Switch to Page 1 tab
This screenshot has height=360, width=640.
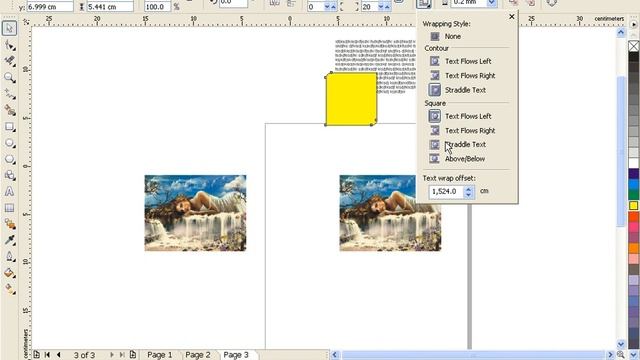pyautogui.click(x=160, y=355)
